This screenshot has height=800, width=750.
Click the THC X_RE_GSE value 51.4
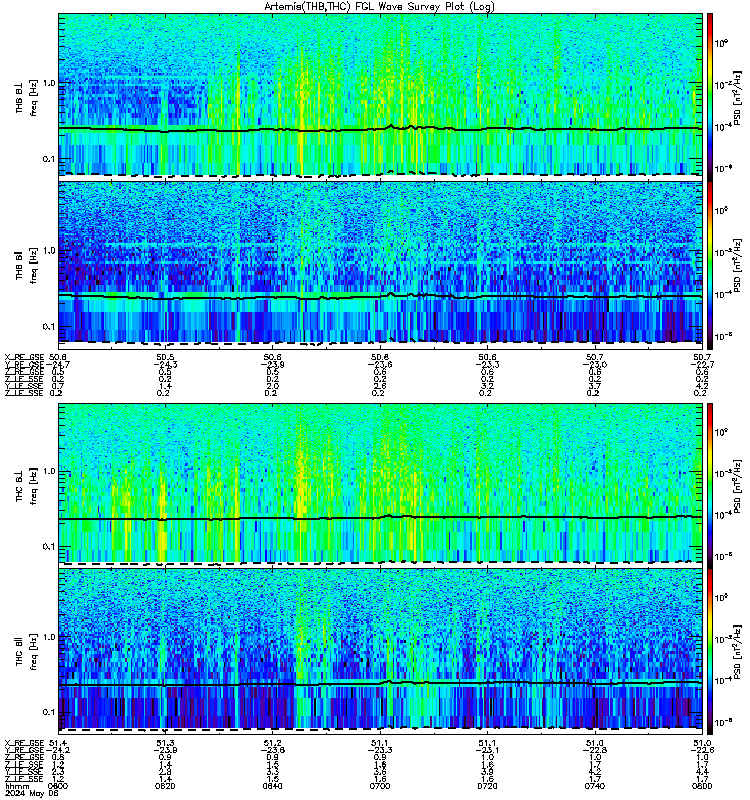point(58,743)
